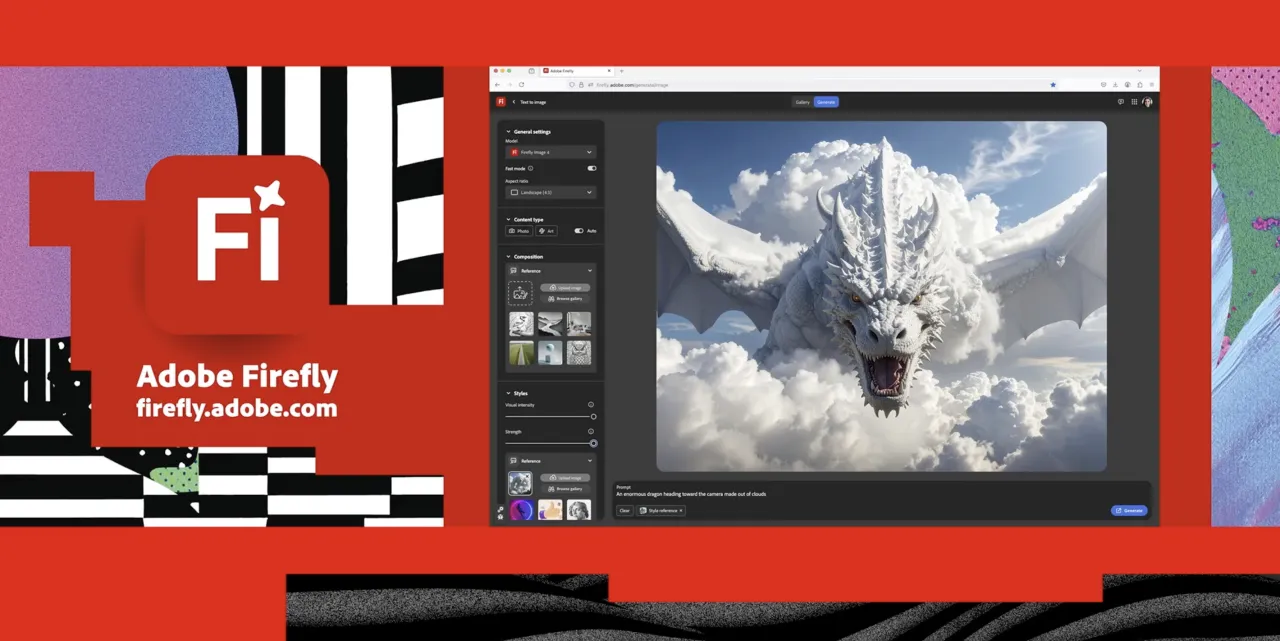
Task: Collapse Composition section
Action: click(x=508, y=257)
